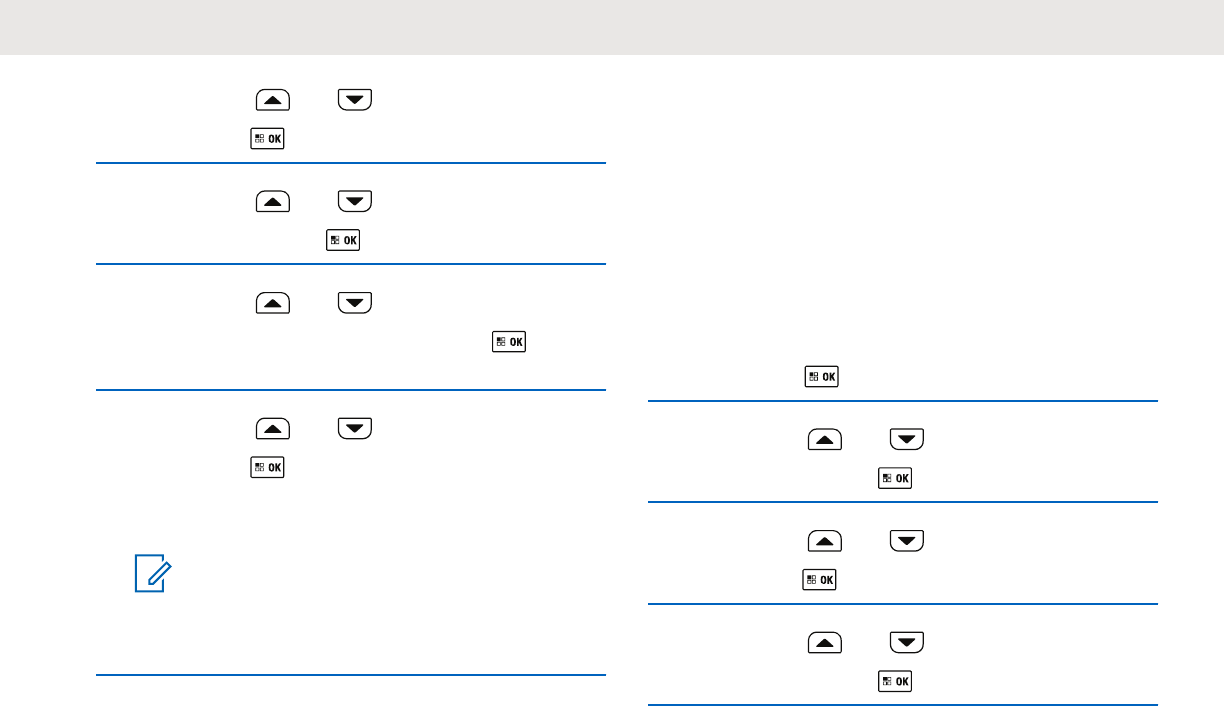Screen dimensions: 1224x706
Task: Click the bottom down arrow in the right column
Action: (x=907, y=643)
